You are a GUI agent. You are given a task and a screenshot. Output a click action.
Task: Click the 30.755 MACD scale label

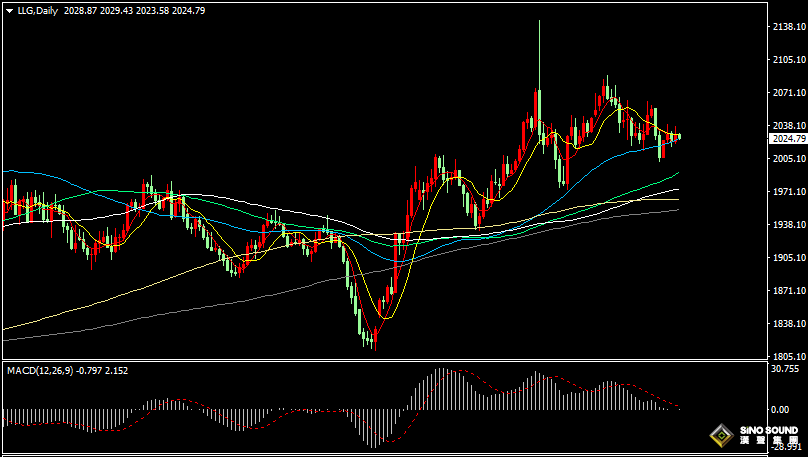[785, 369]
